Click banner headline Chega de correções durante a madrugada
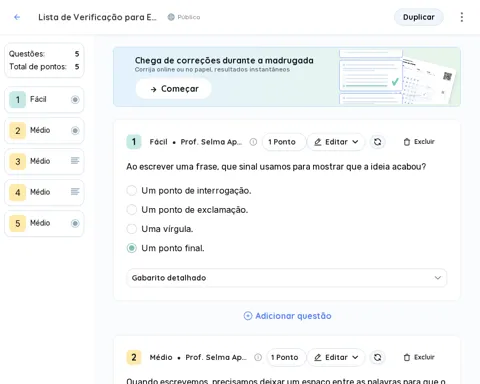480x384 pixels. click(224, 60)
